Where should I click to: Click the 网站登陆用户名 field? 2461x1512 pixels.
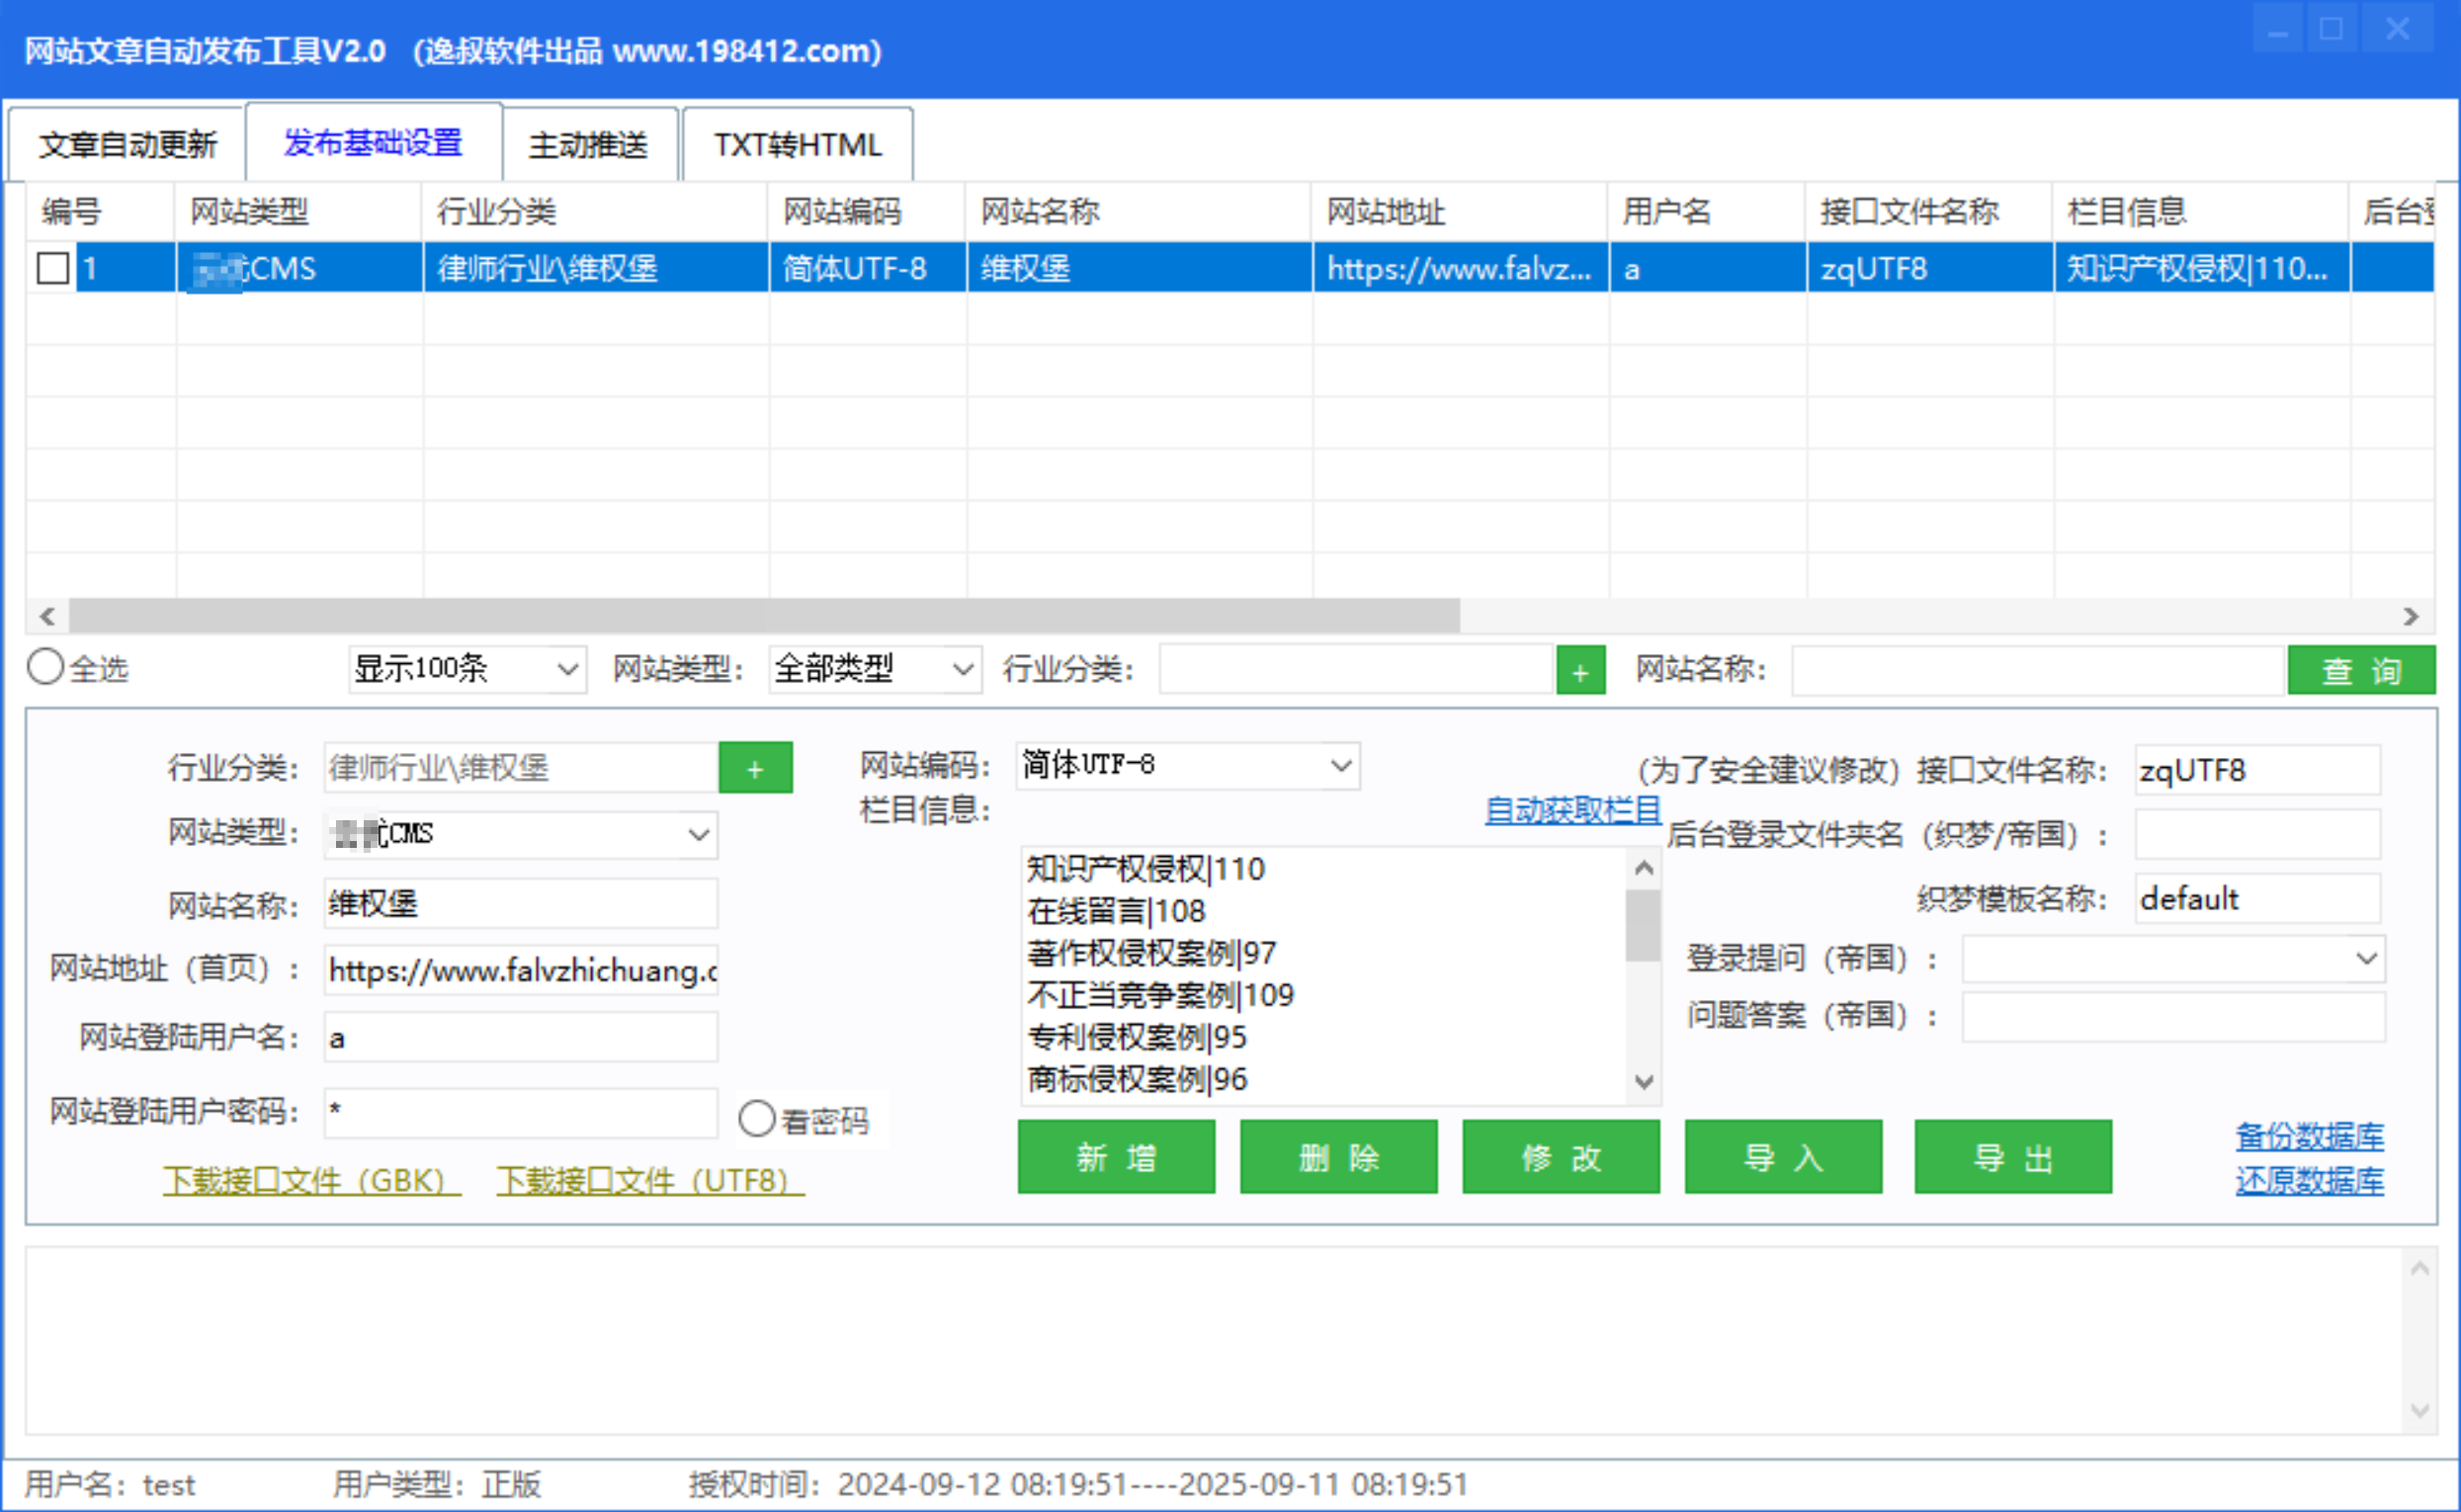520,1037
